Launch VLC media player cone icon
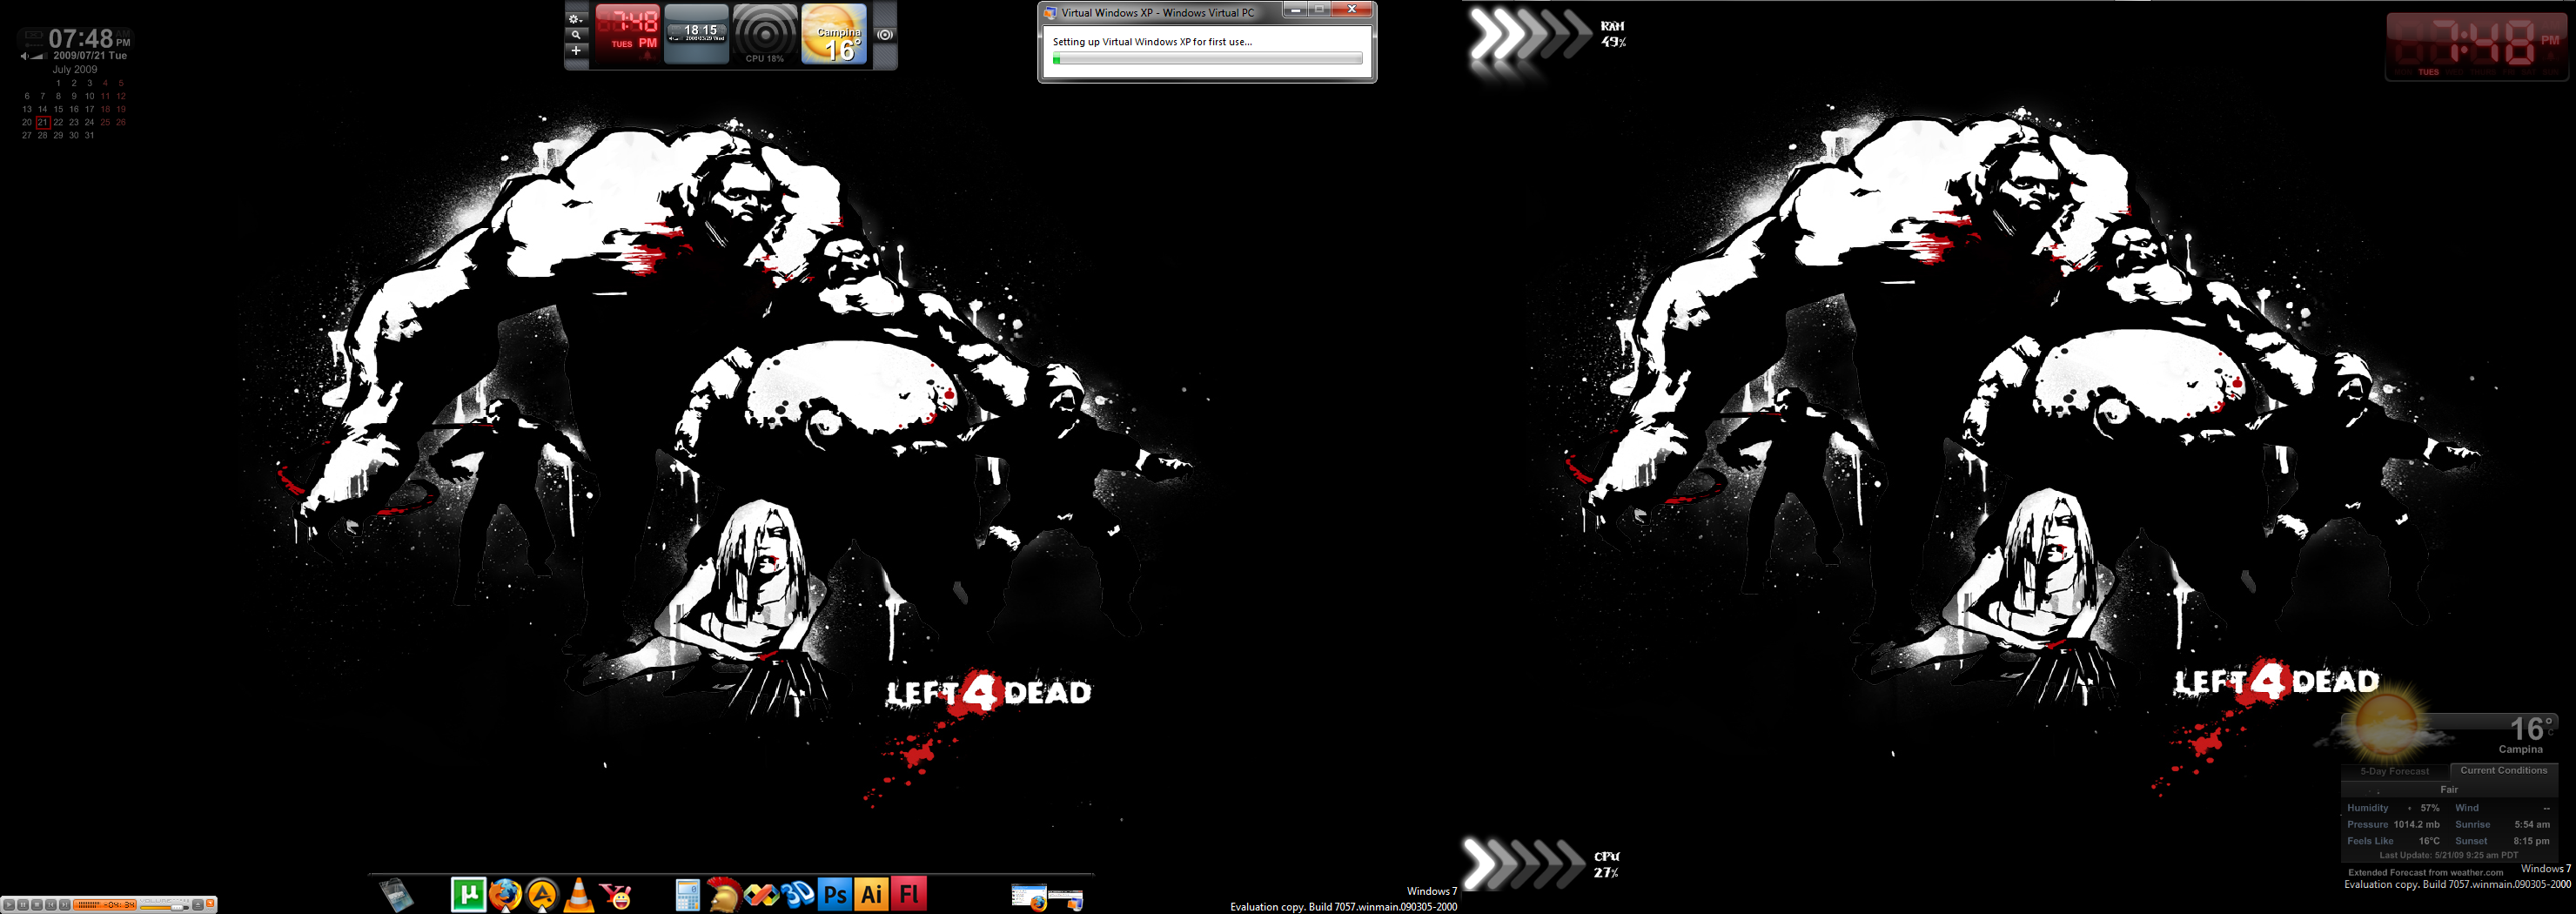 579,894
